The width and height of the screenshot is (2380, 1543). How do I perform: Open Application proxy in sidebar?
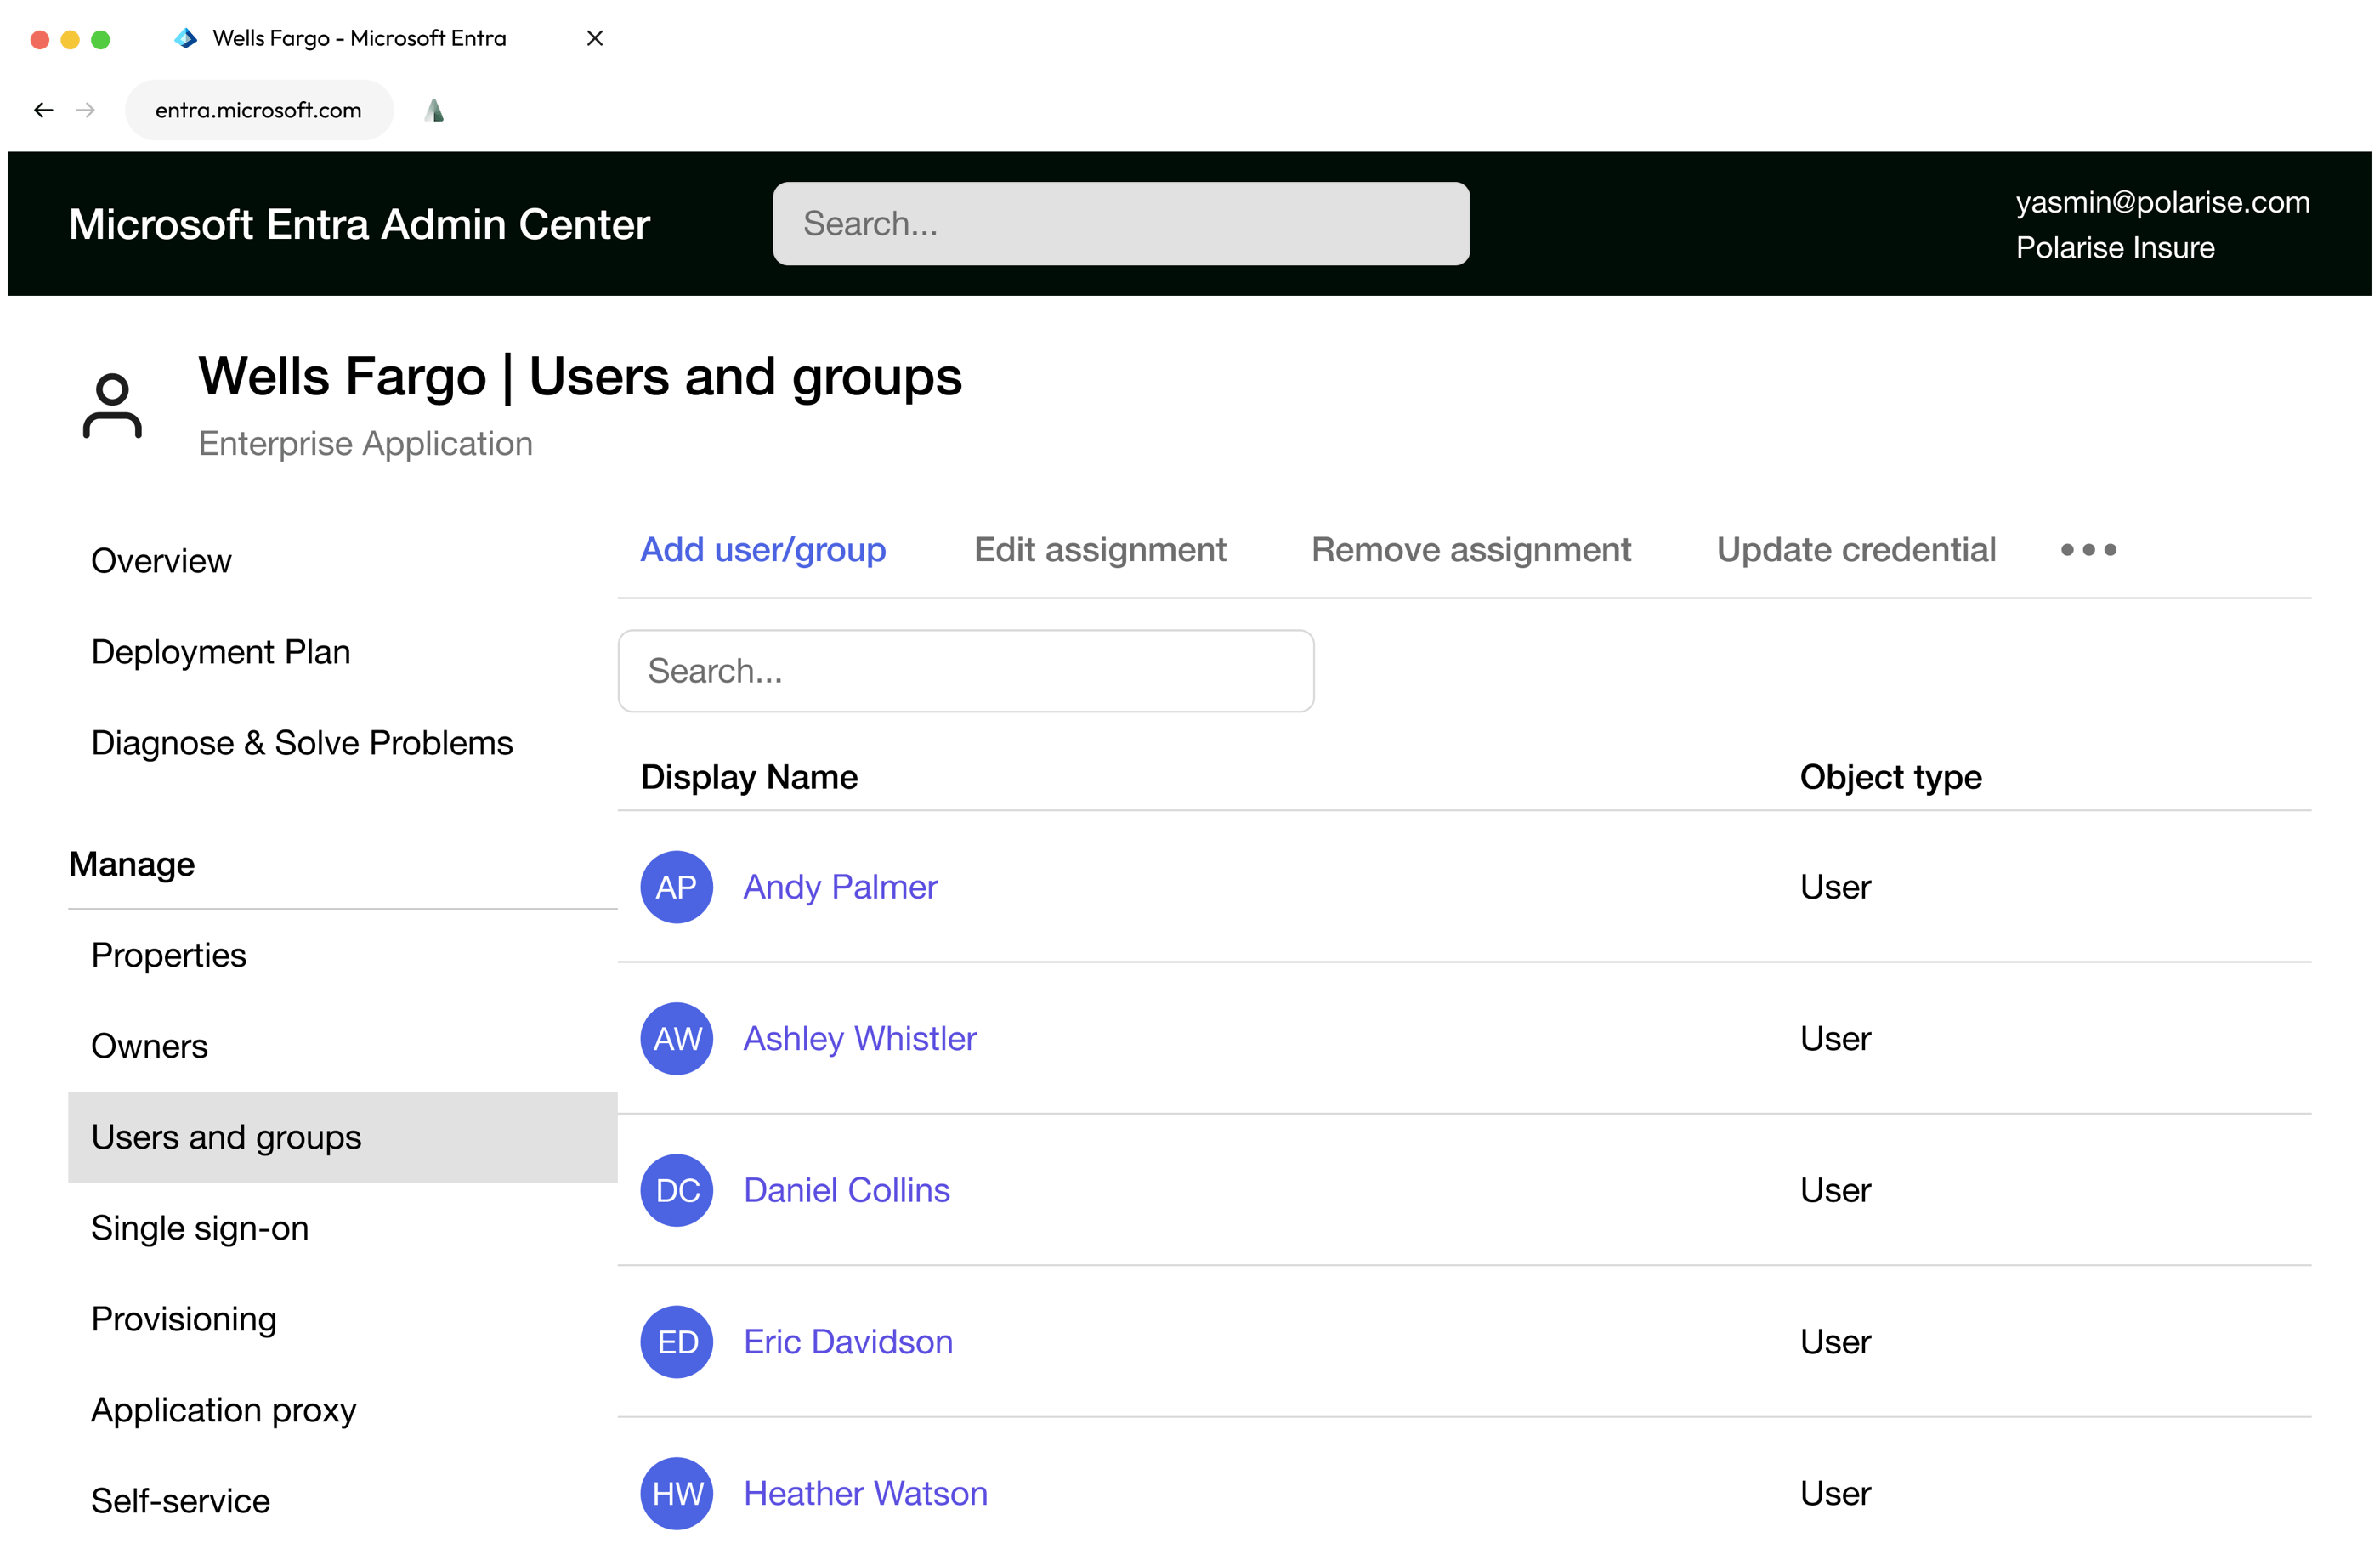pos(224,1410)
